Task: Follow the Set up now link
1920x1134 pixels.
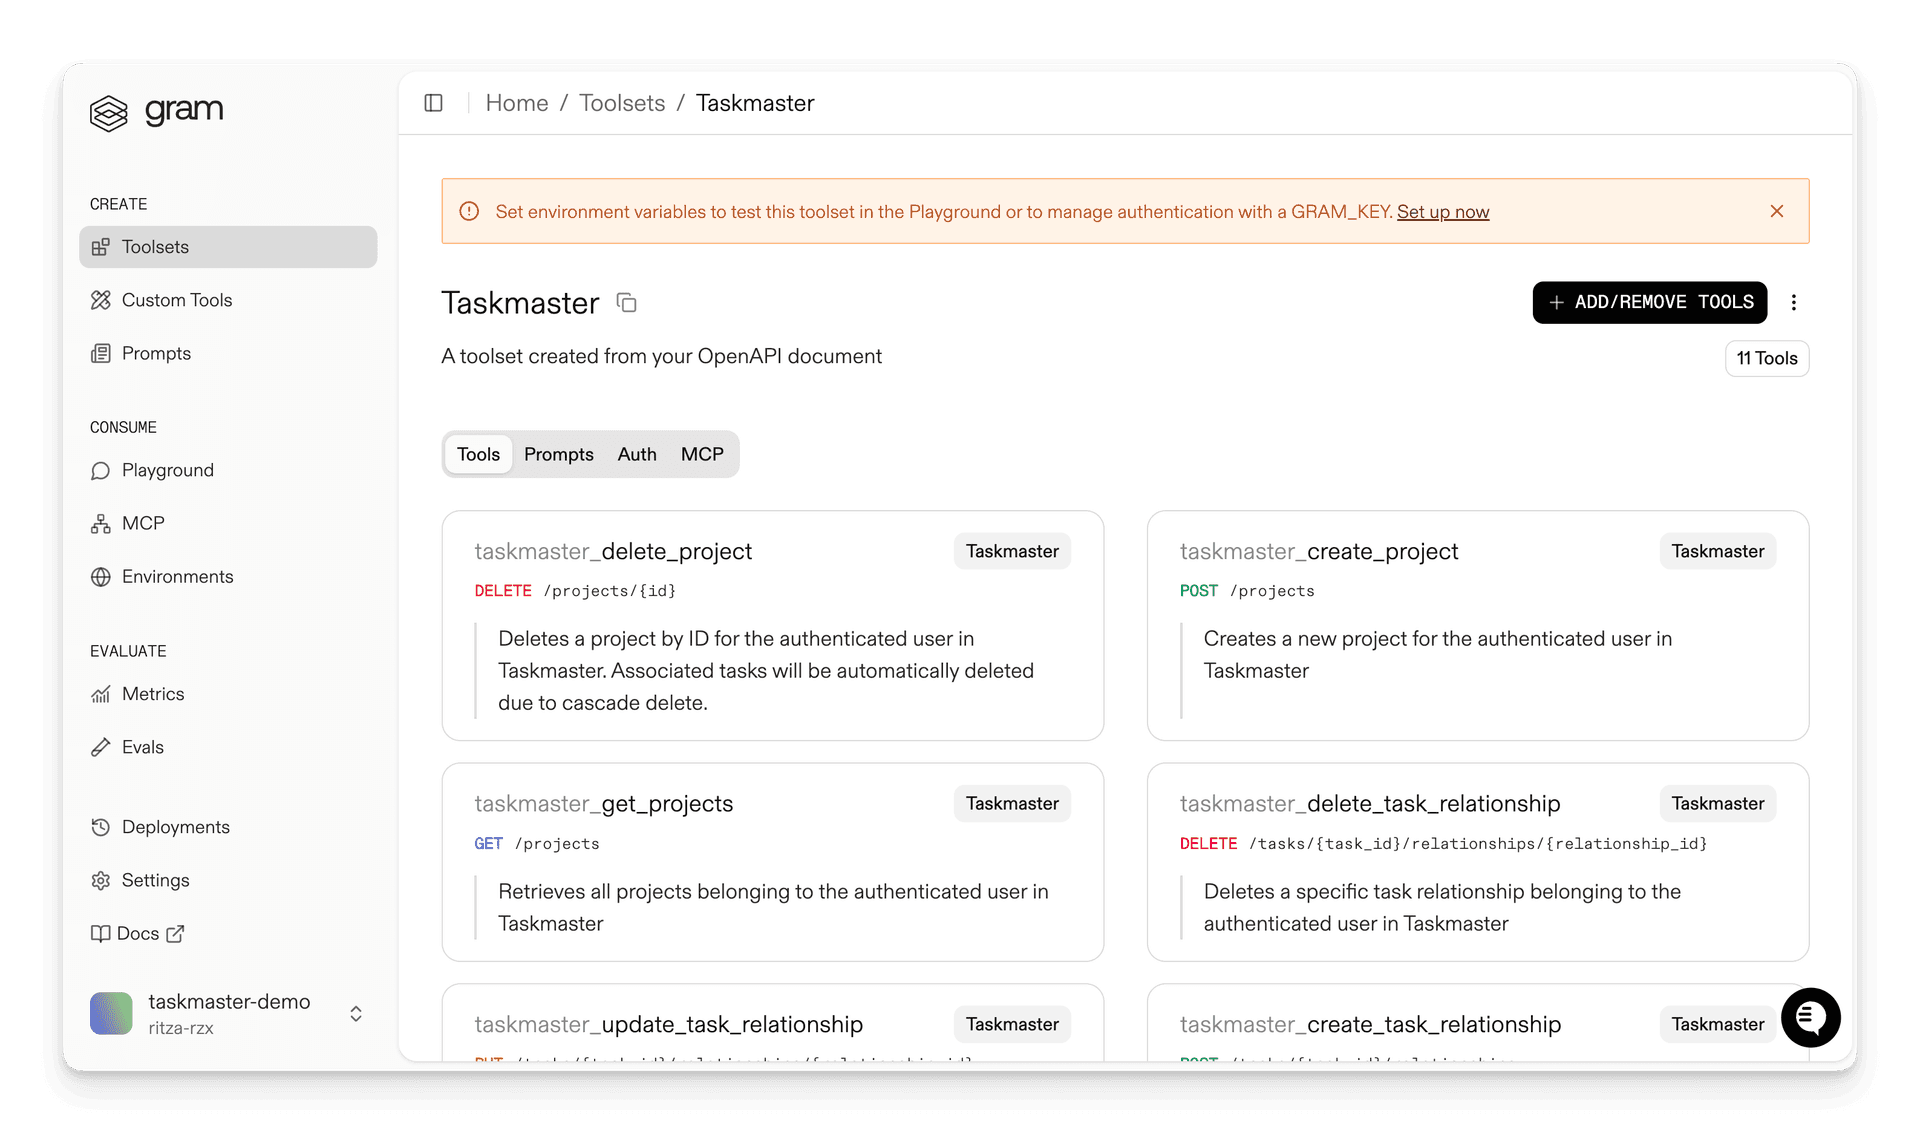Action: pyautogui.click(x=1443, y=211)
